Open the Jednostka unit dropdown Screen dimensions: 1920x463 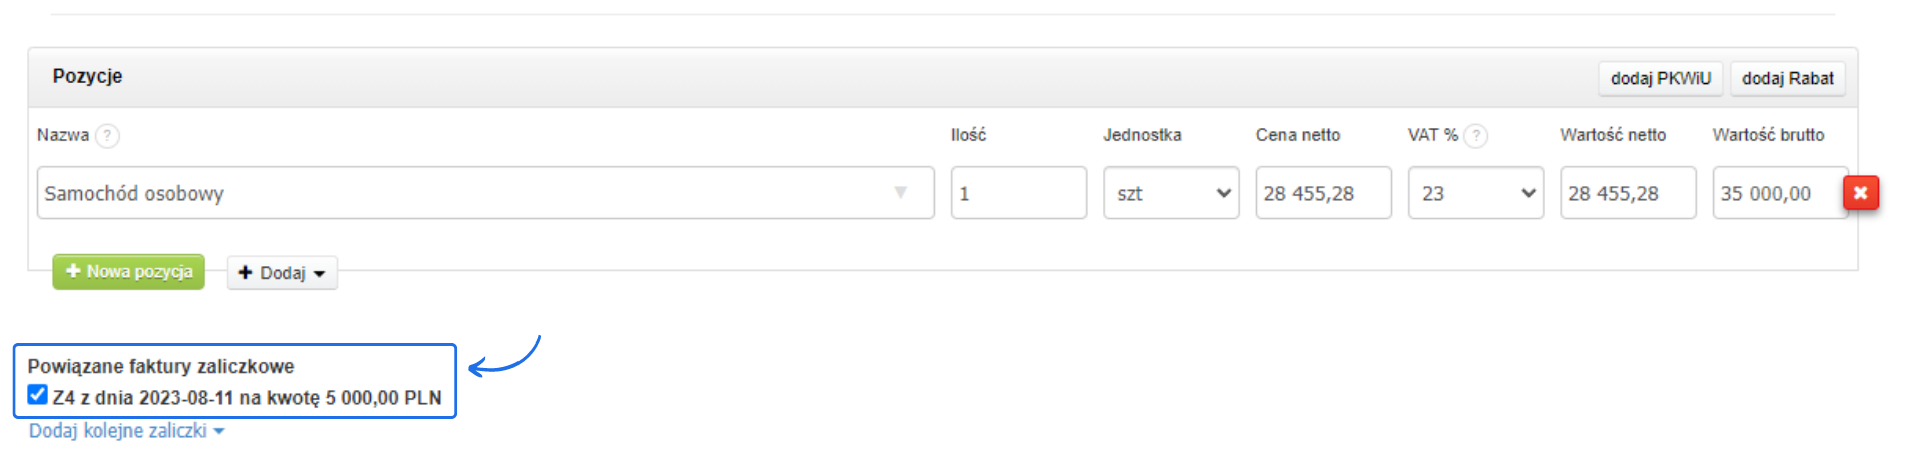pos(1170,193)
